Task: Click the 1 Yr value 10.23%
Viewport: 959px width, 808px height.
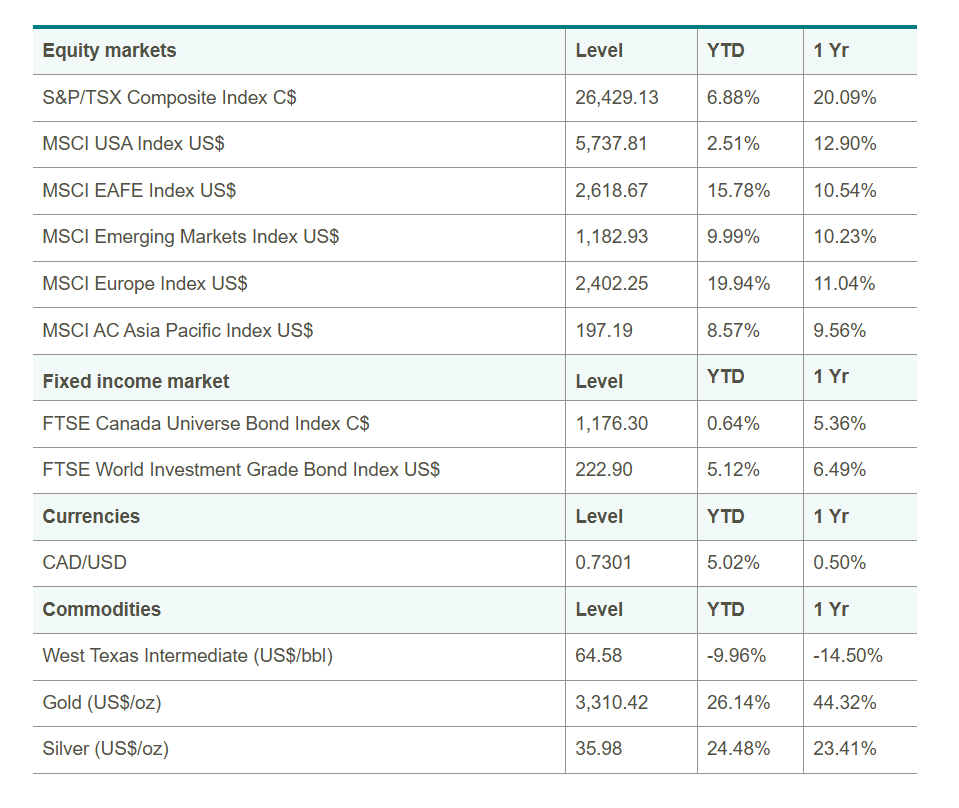Action: [x=845, y=237]
